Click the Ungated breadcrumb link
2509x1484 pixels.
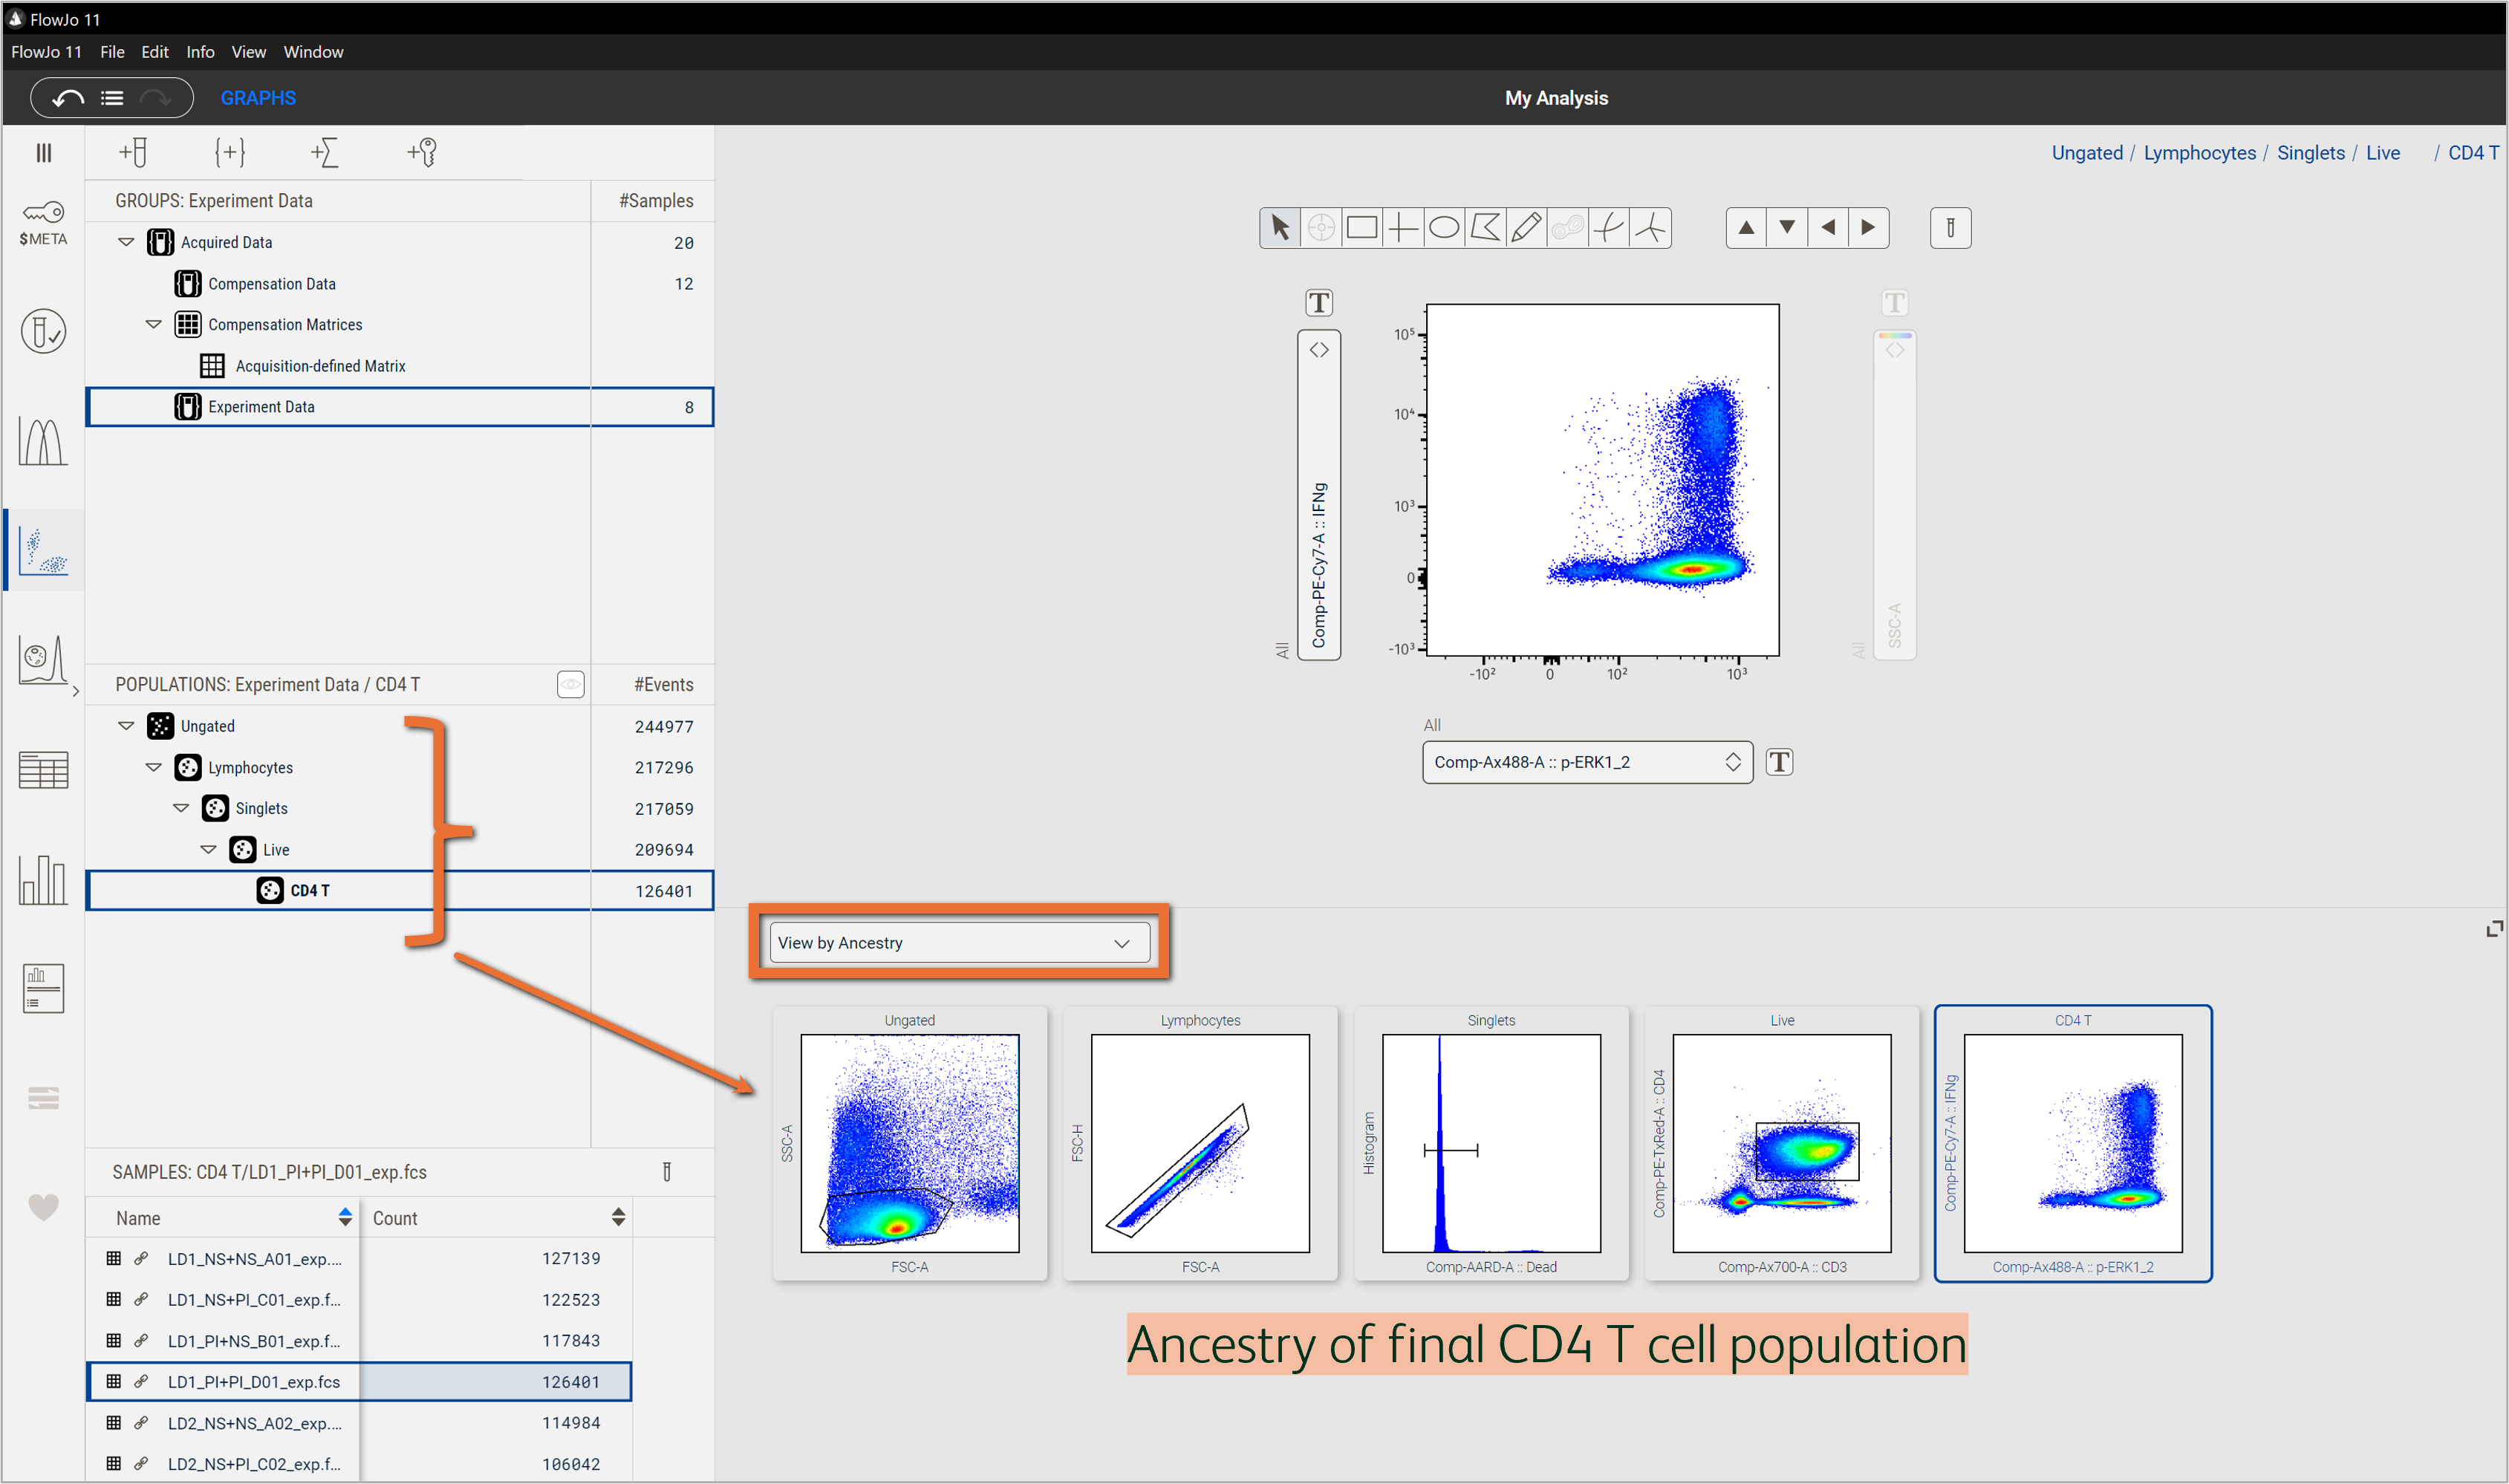pos(2087,153)
